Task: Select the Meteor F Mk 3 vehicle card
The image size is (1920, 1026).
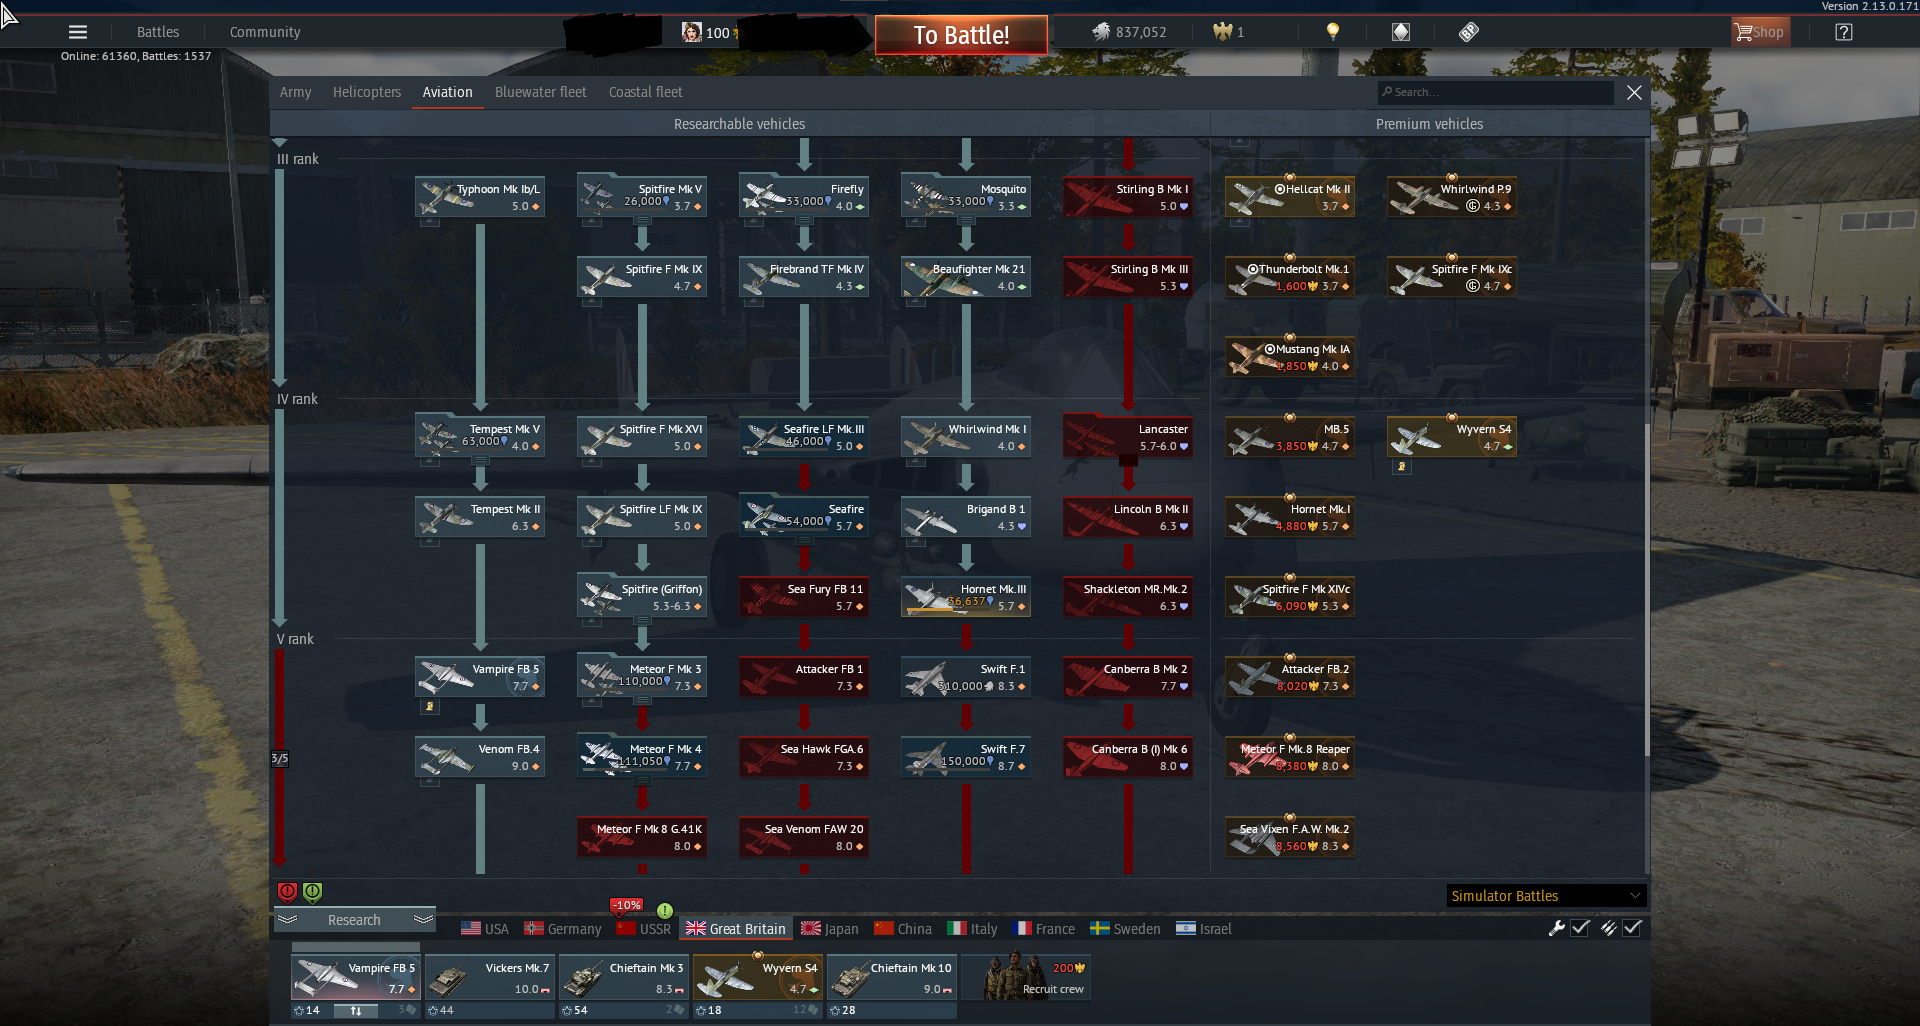Action: coord(642,677)
